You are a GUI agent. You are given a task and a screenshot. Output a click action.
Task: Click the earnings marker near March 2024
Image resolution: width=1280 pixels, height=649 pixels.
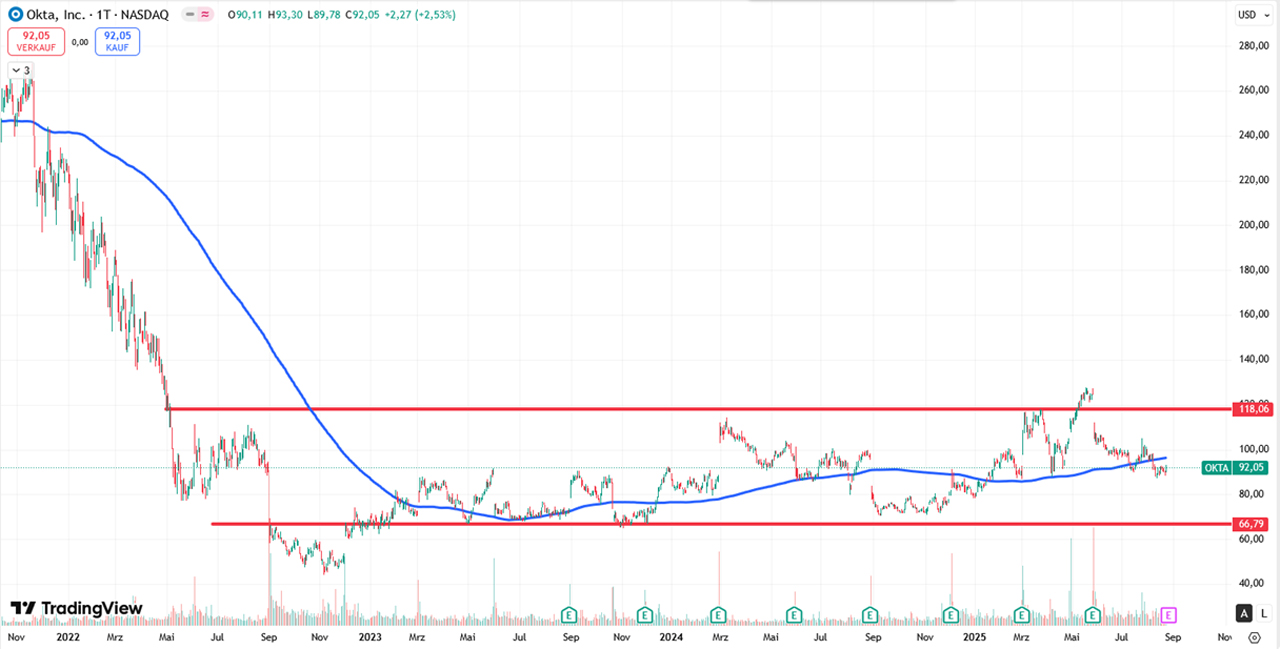[718, 613]
